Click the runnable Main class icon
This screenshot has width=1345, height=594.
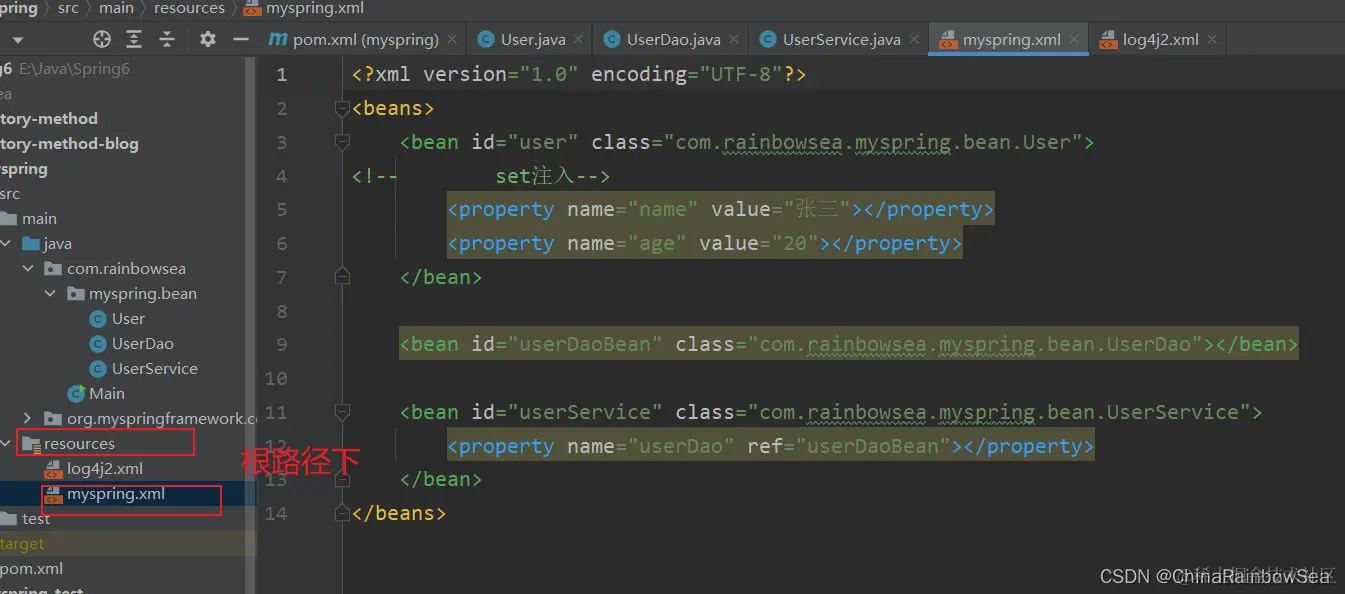[x=76, y=394]
